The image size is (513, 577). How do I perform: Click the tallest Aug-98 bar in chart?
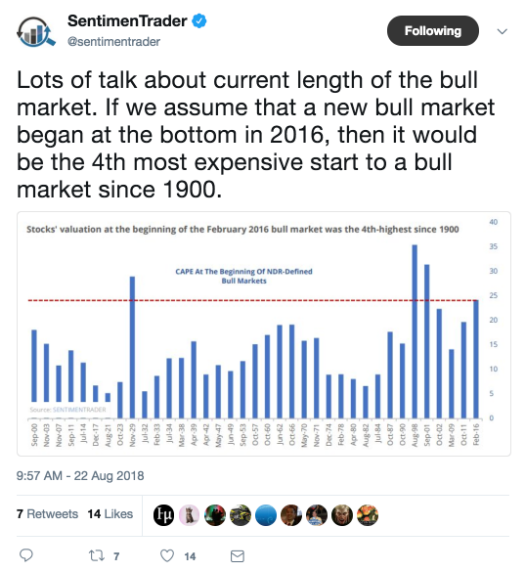[x=415, y=331]
